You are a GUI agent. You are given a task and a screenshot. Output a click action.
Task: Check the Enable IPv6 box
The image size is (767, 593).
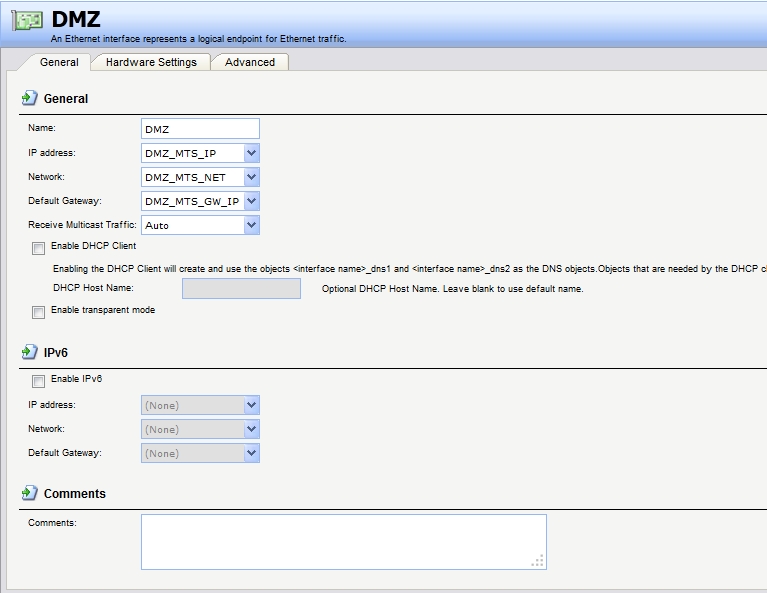click(x=38, y=380)
